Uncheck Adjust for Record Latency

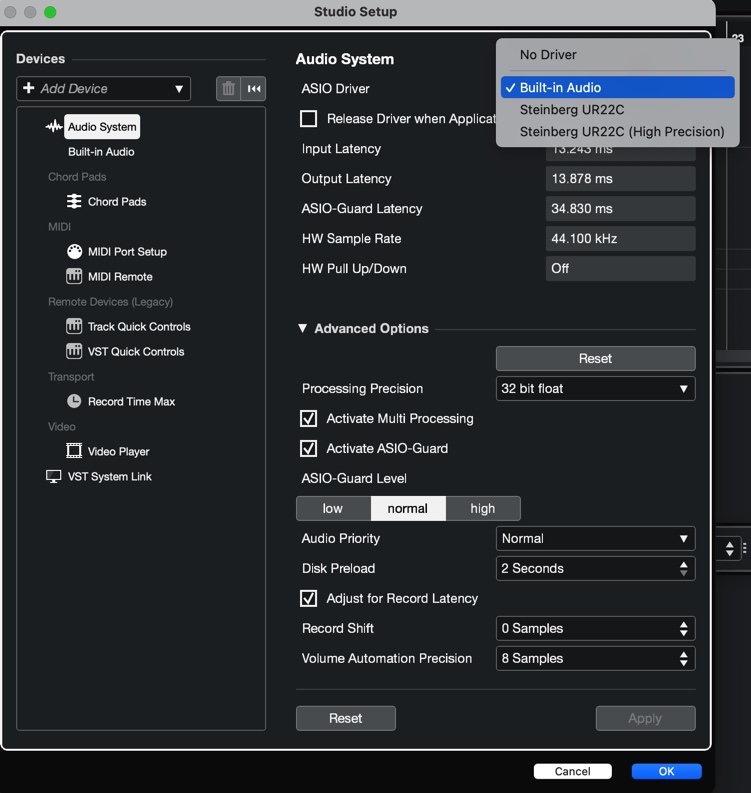[308, 598]
